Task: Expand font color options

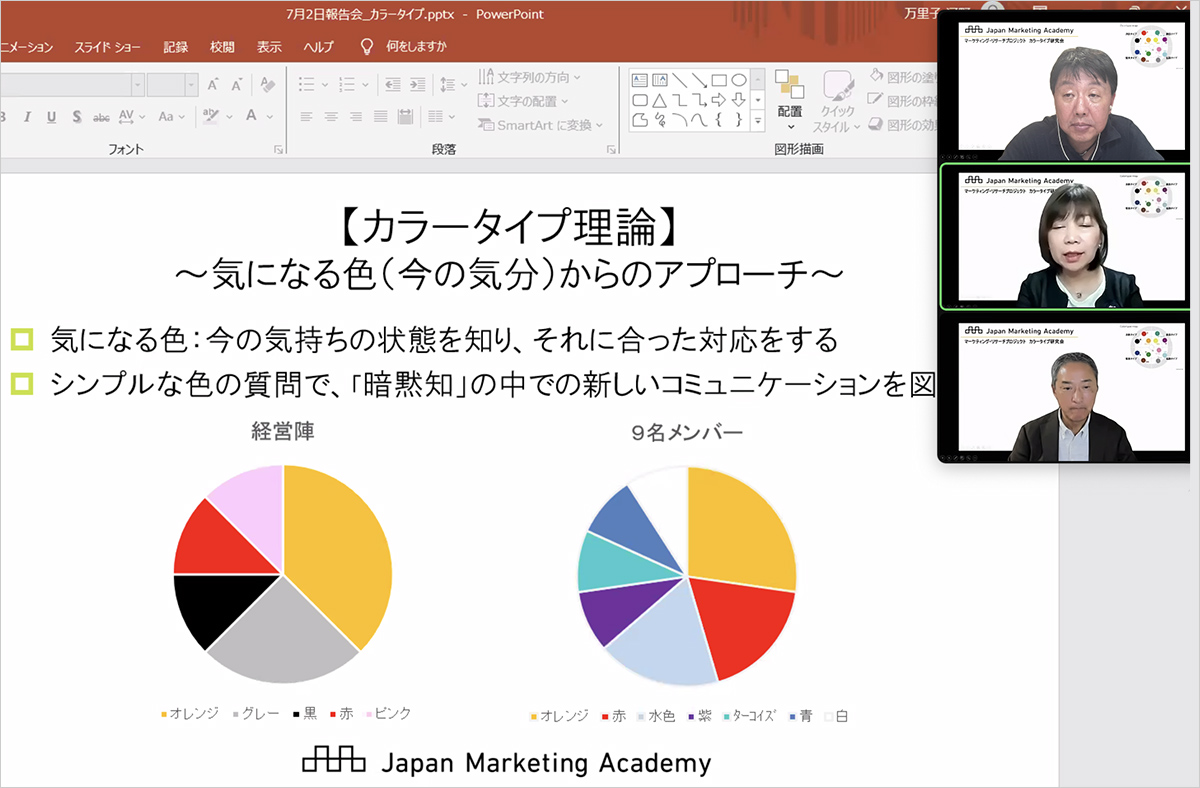Action: point(270,117)
